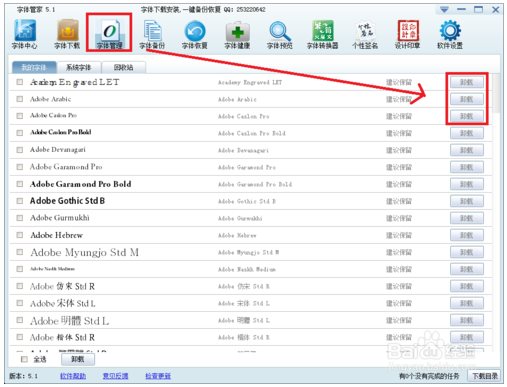Open the 字体恢复 font restore icon
The height and width of the screenshot is (387, 507).
click(x=195, y=34)
